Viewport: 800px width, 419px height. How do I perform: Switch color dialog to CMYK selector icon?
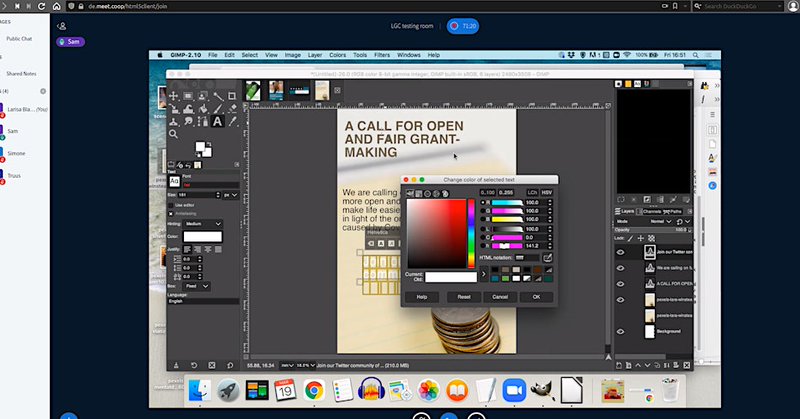[x=419, y=194]
